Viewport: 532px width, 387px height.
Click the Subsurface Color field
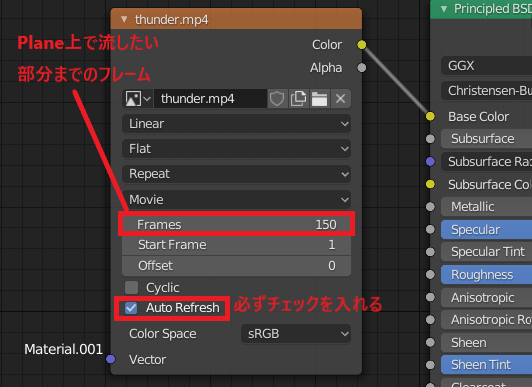click(x=490, y=184)
